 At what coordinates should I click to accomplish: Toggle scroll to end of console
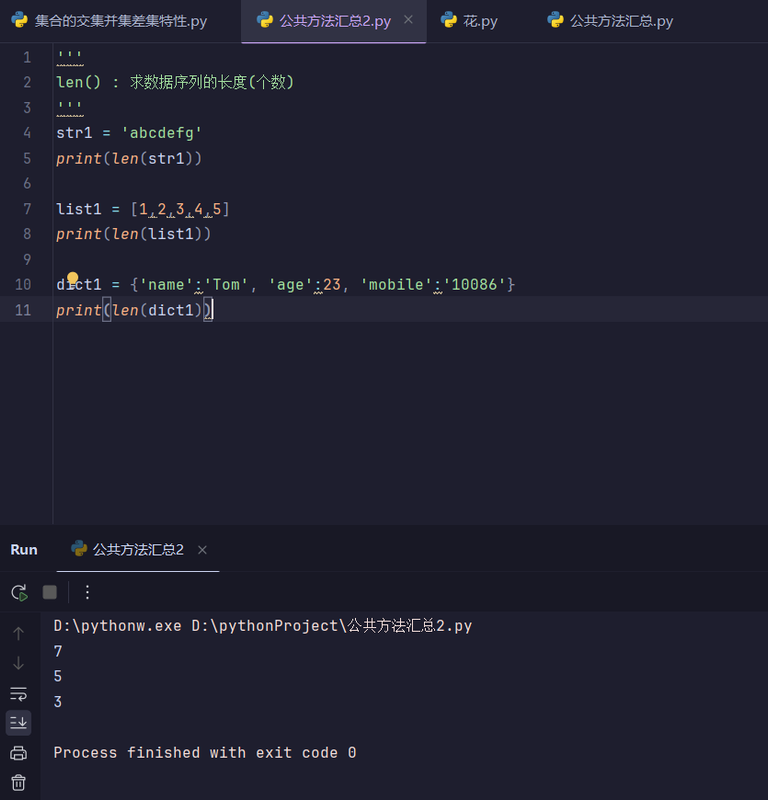[x=18, y=723]
